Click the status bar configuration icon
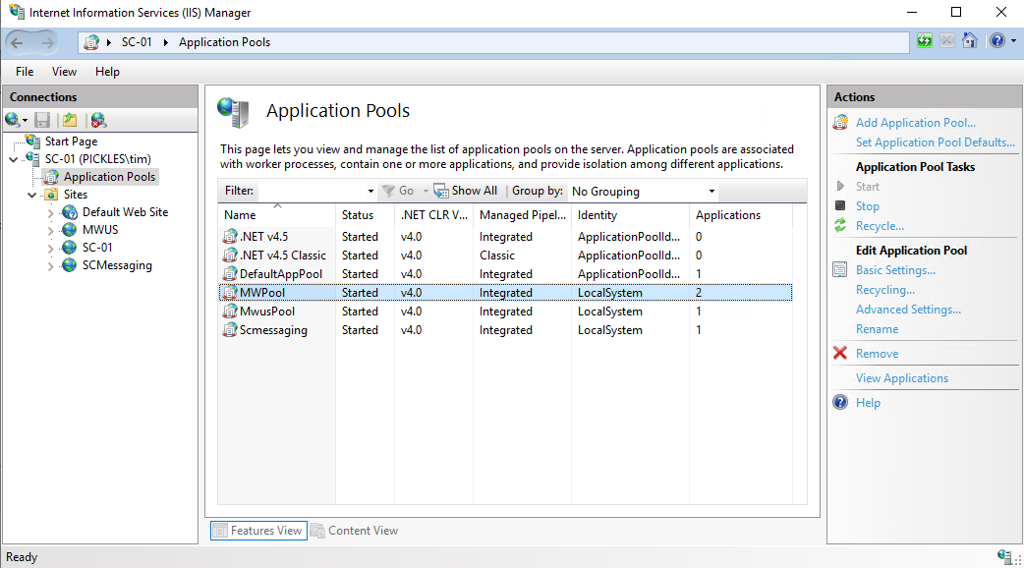 tap(1005, 557)
